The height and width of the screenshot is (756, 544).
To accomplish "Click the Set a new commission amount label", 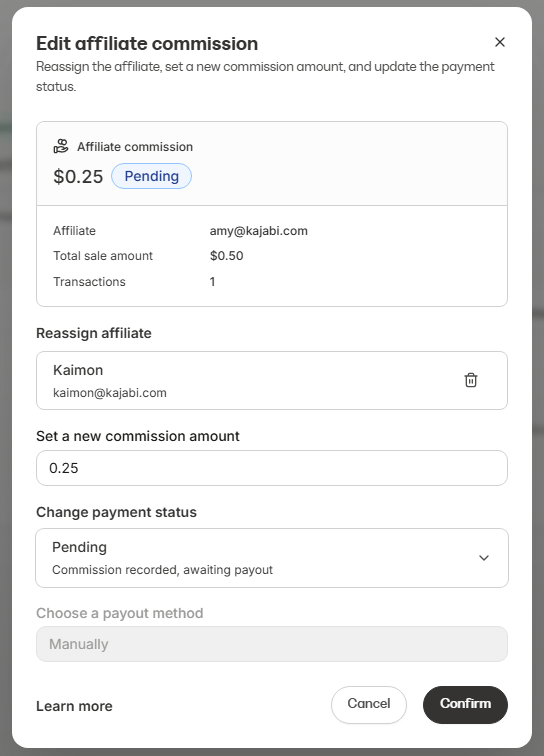I will click(x=138, y=436).
